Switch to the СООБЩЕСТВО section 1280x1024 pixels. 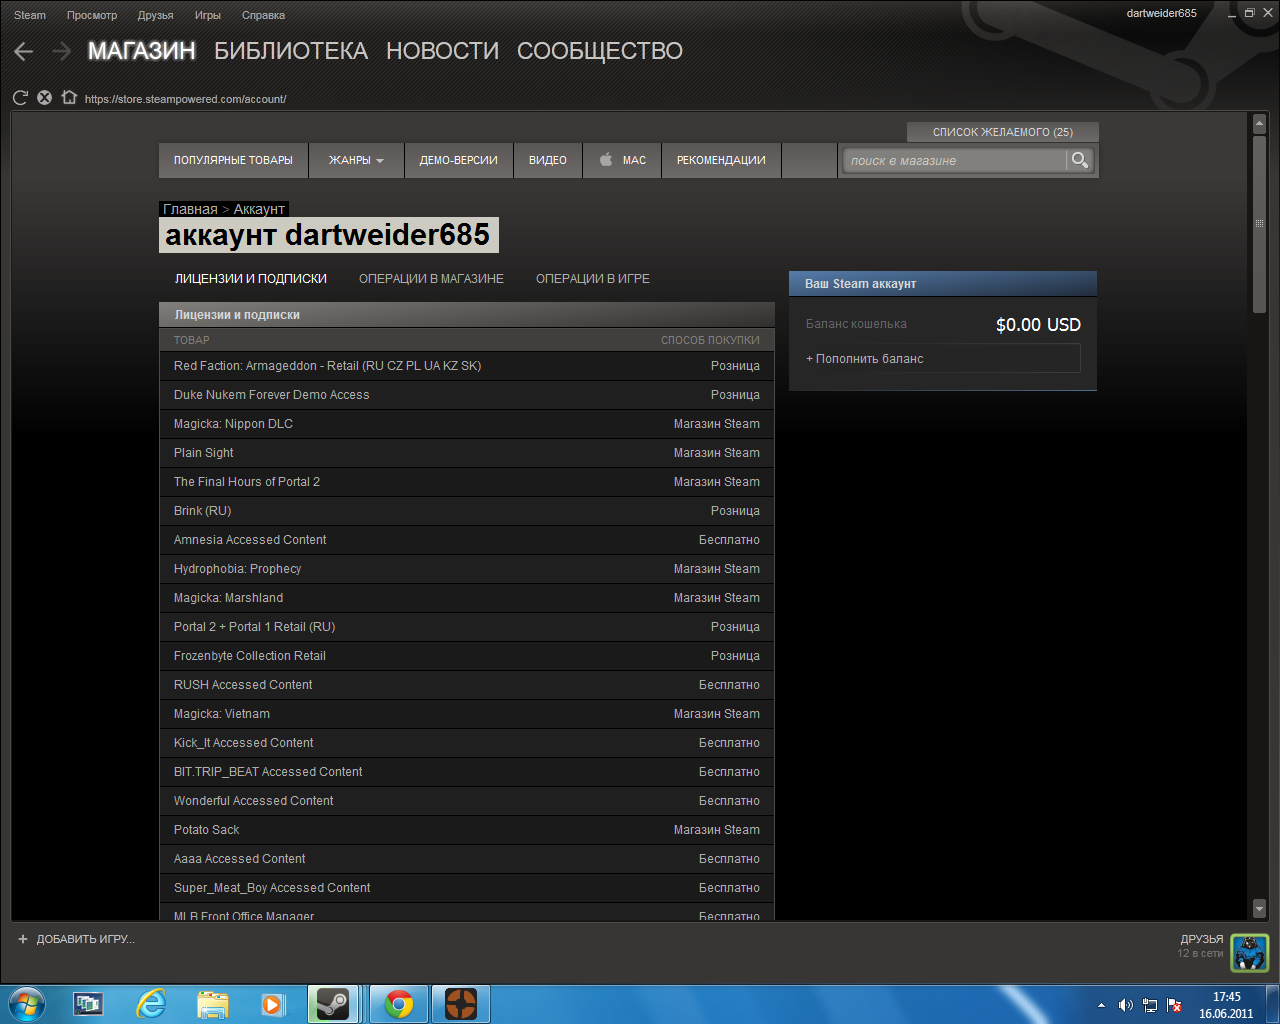click(x=600, y=51)
